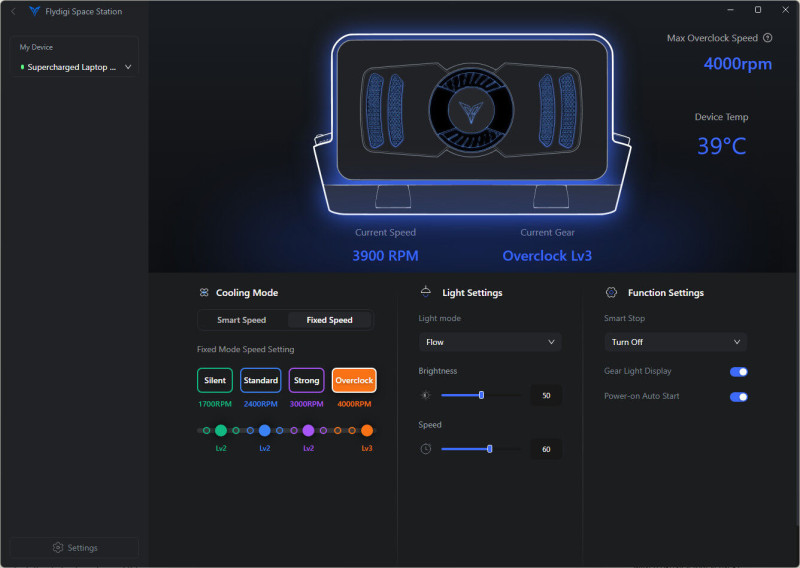Select the Overclock speed preset

click(354, 380)
